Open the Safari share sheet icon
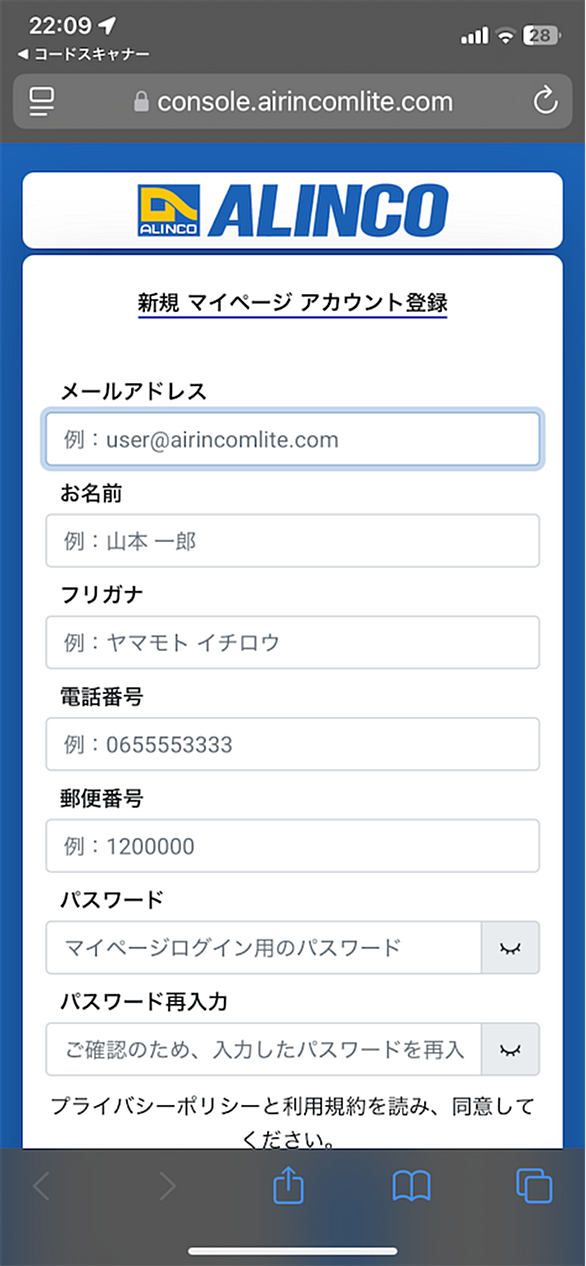This screenshot has height=1266, width=586. 288,1186
